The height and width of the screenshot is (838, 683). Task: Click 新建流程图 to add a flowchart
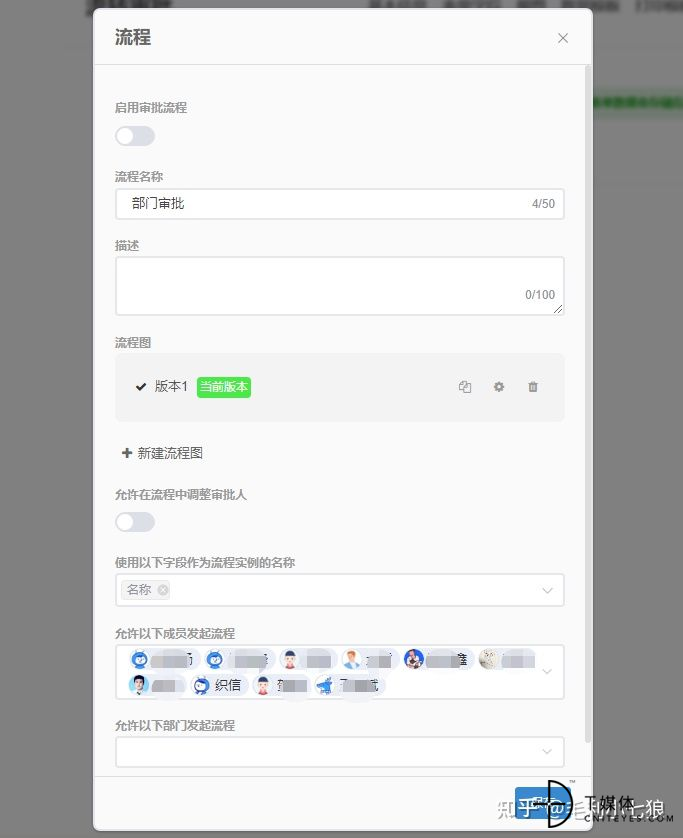[162, 453]
